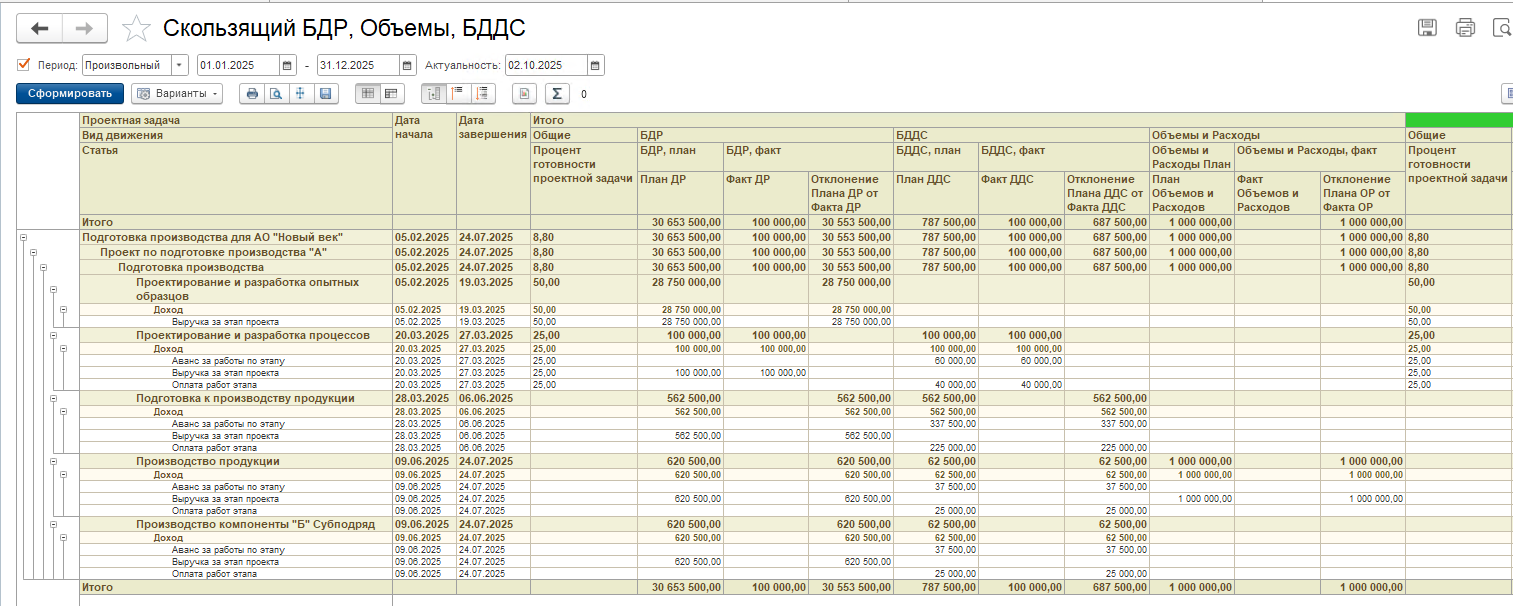
Task: Collapse Подготовка производства для АО "Новый век"
Action: point(23,238)
